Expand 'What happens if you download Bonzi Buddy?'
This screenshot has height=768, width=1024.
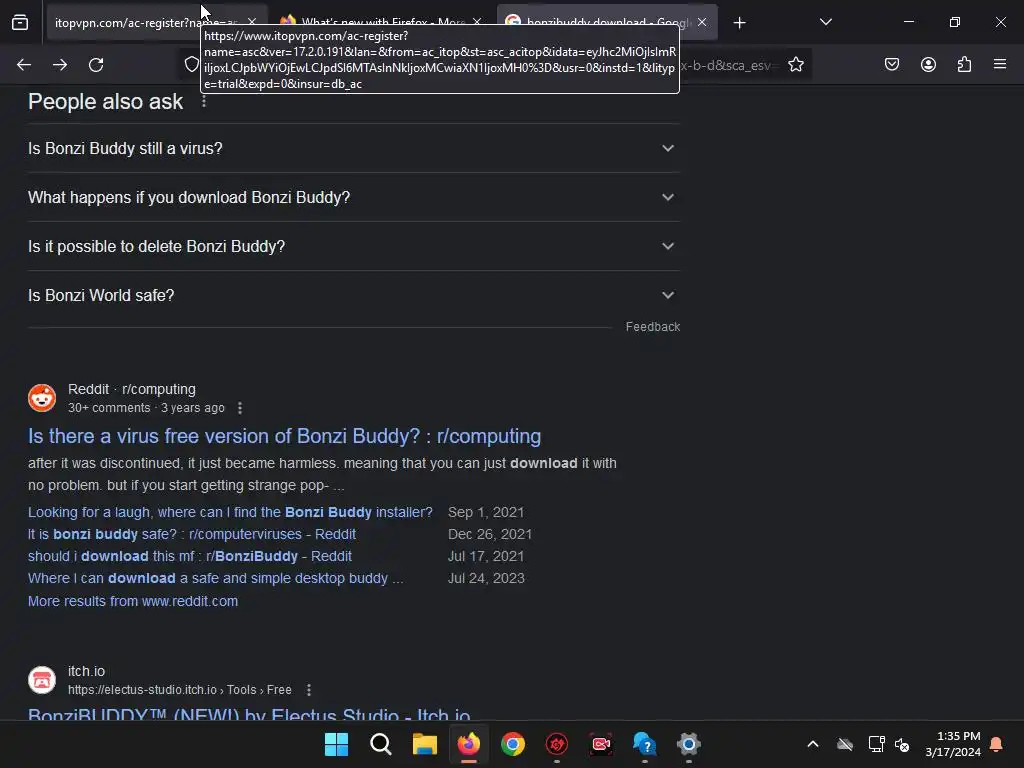[354, 197]
